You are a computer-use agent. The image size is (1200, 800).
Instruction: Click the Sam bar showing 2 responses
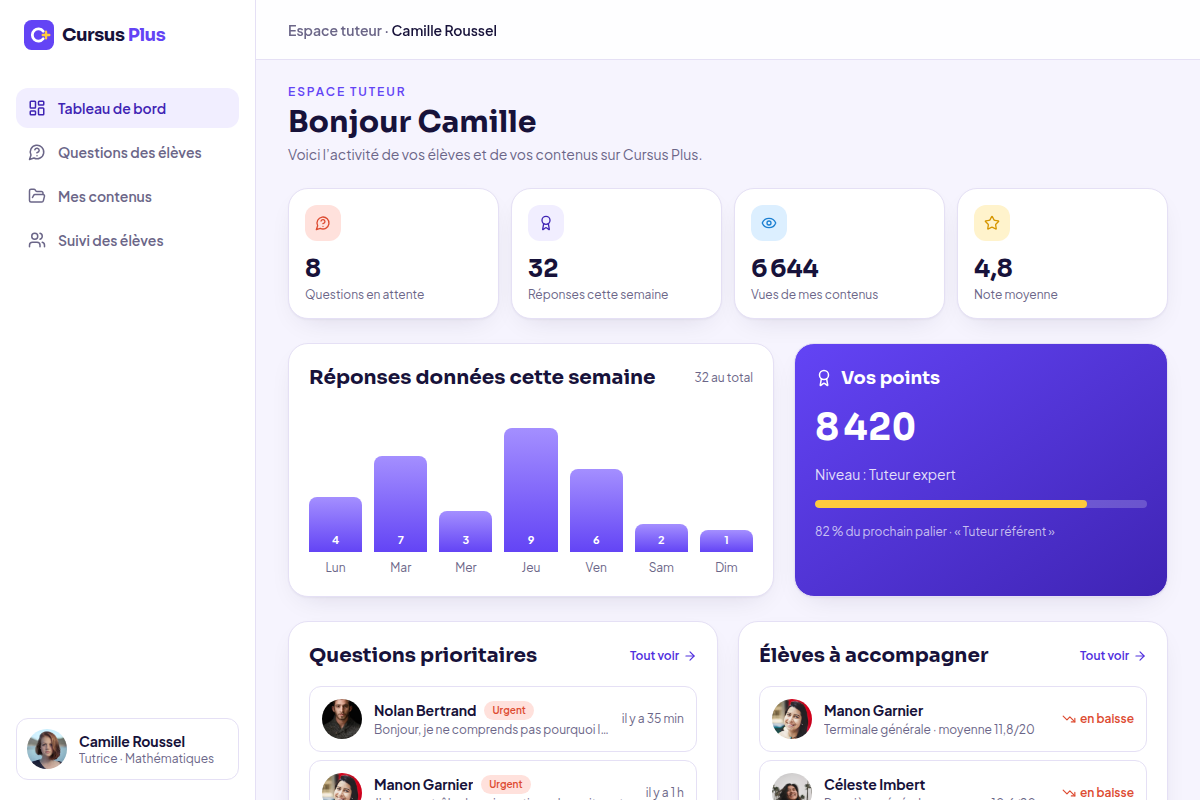pos(661,538)
